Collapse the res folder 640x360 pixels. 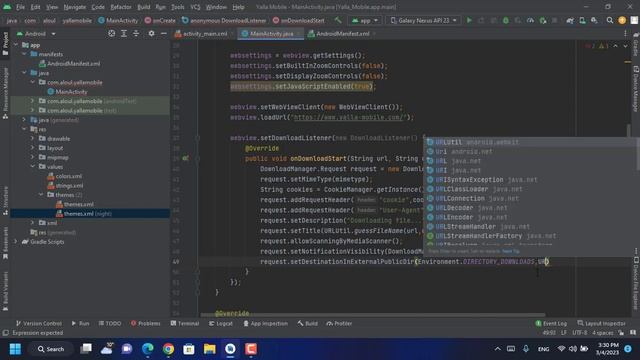point(24,129)
